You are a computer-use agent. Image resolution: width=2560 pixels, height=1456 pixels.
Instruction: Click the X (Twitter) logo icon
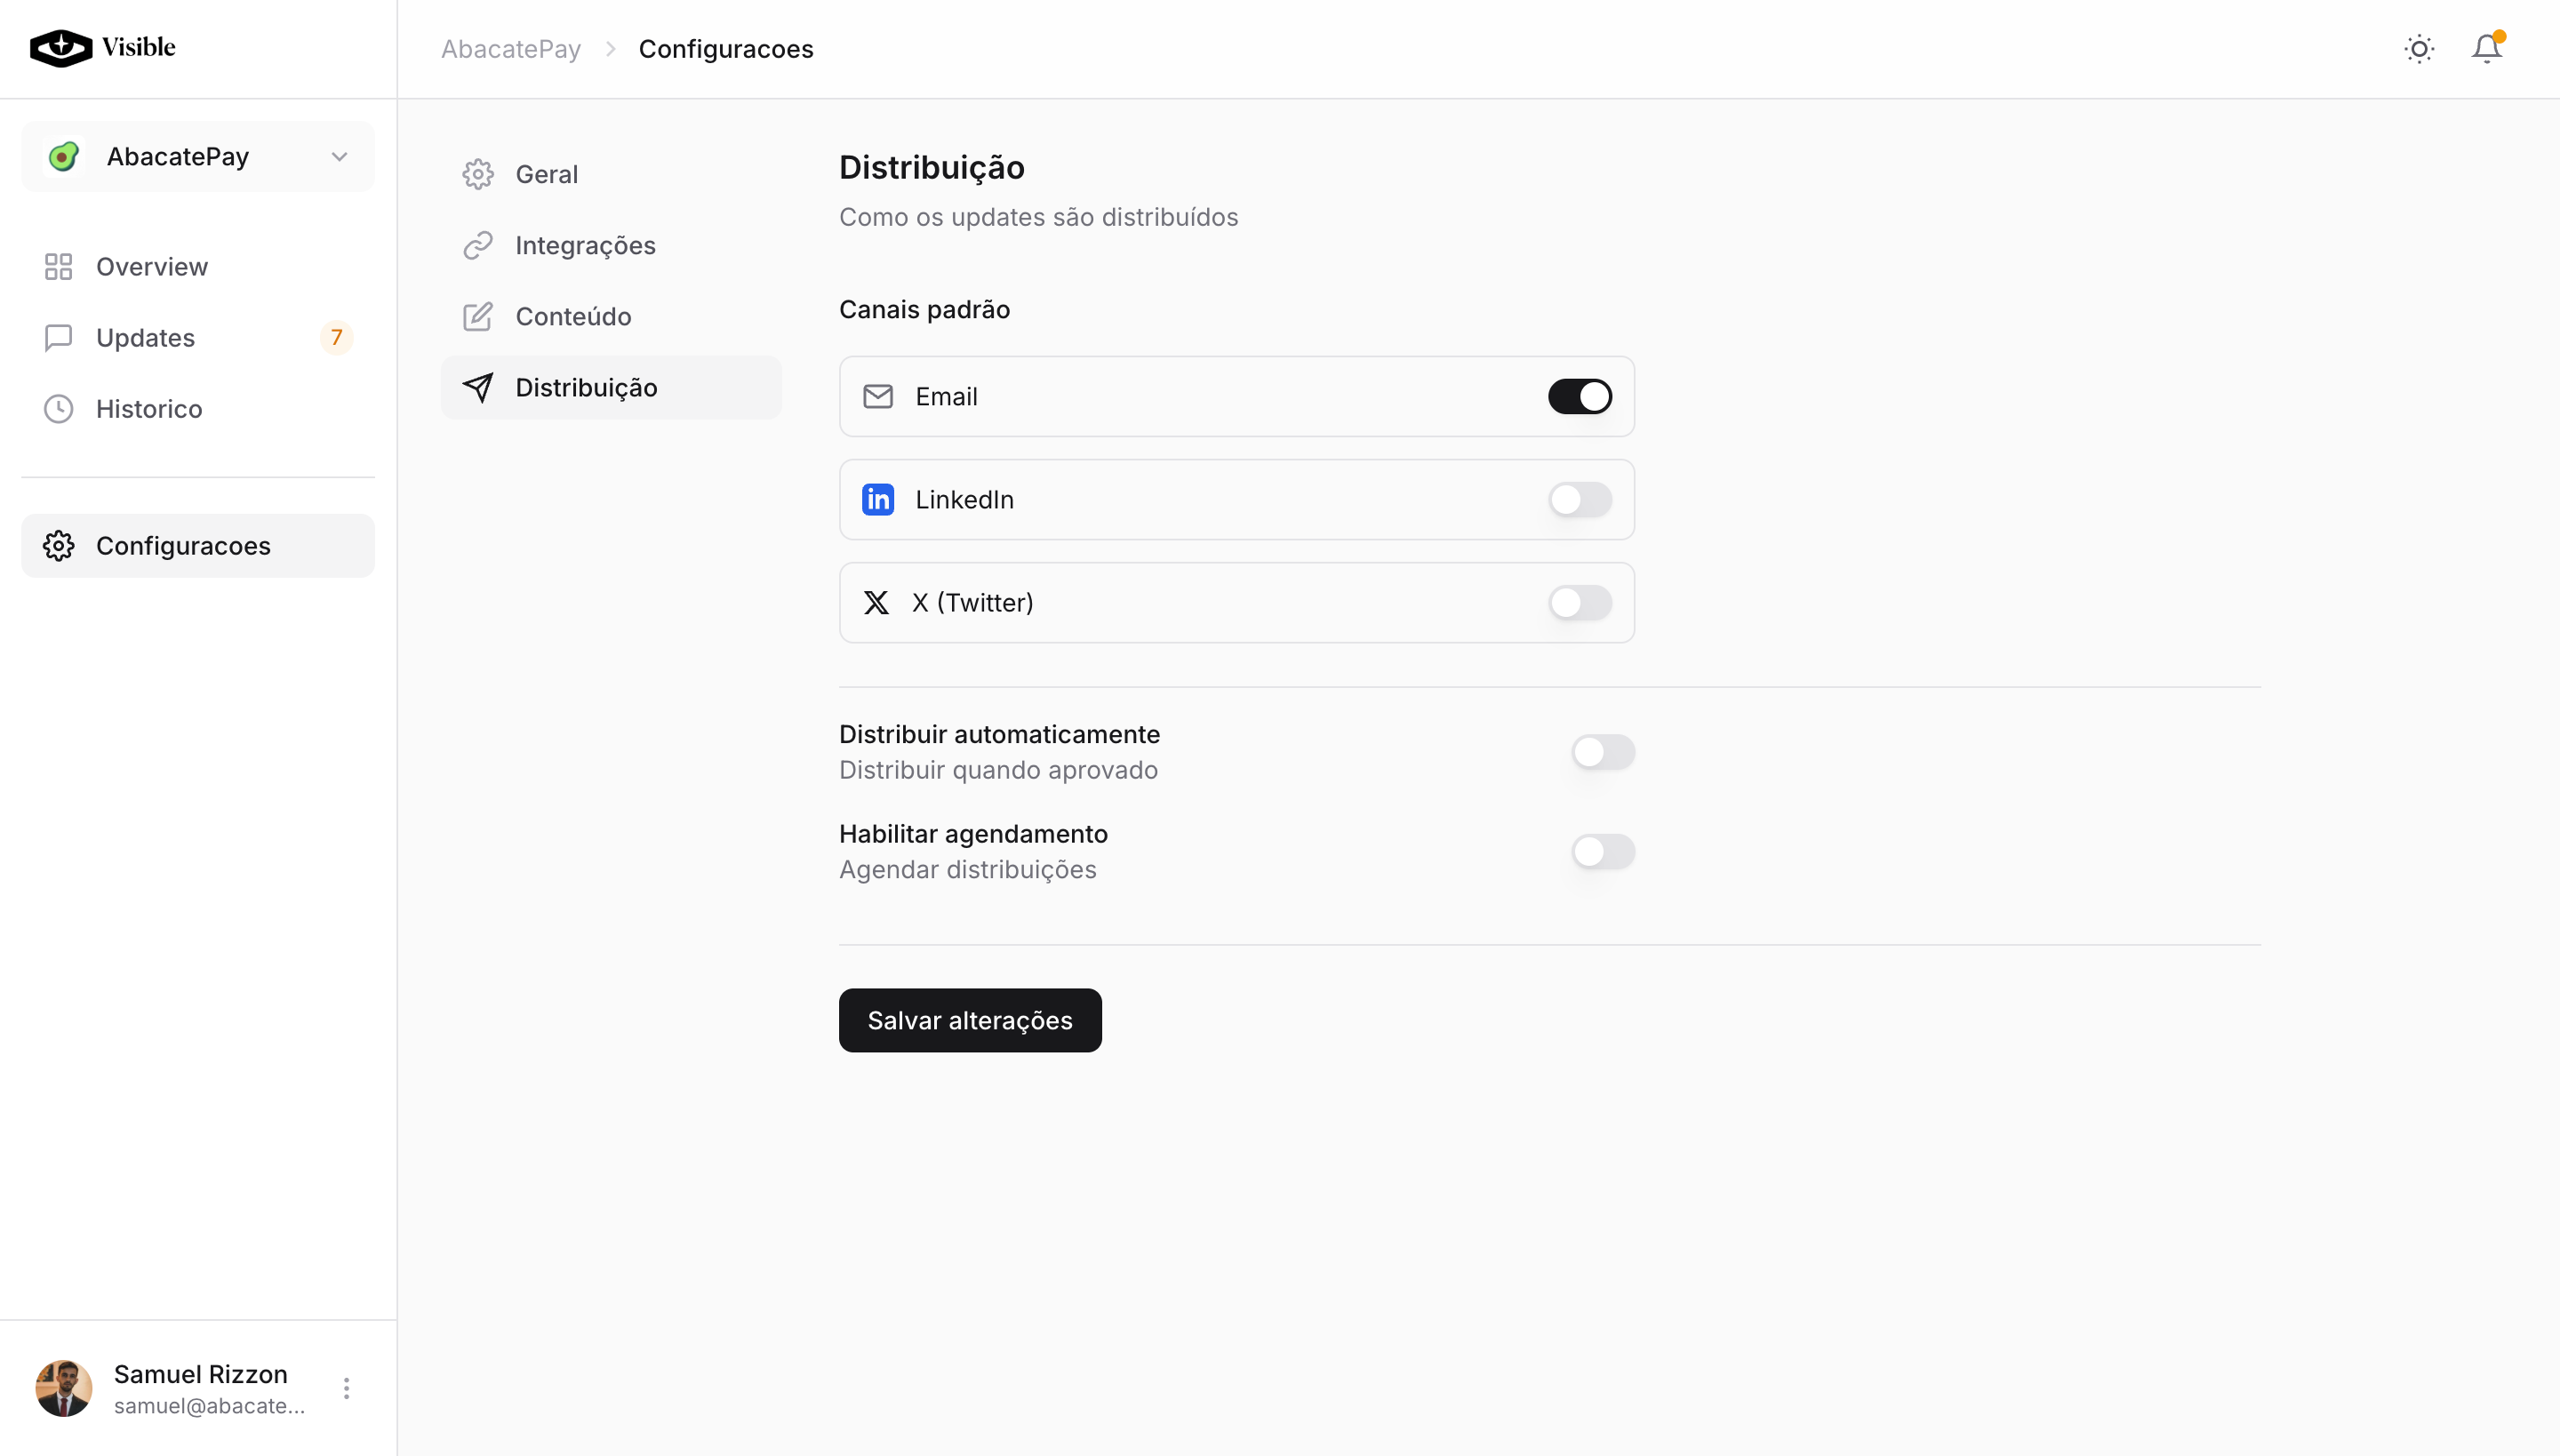click(x=876, y=602)
